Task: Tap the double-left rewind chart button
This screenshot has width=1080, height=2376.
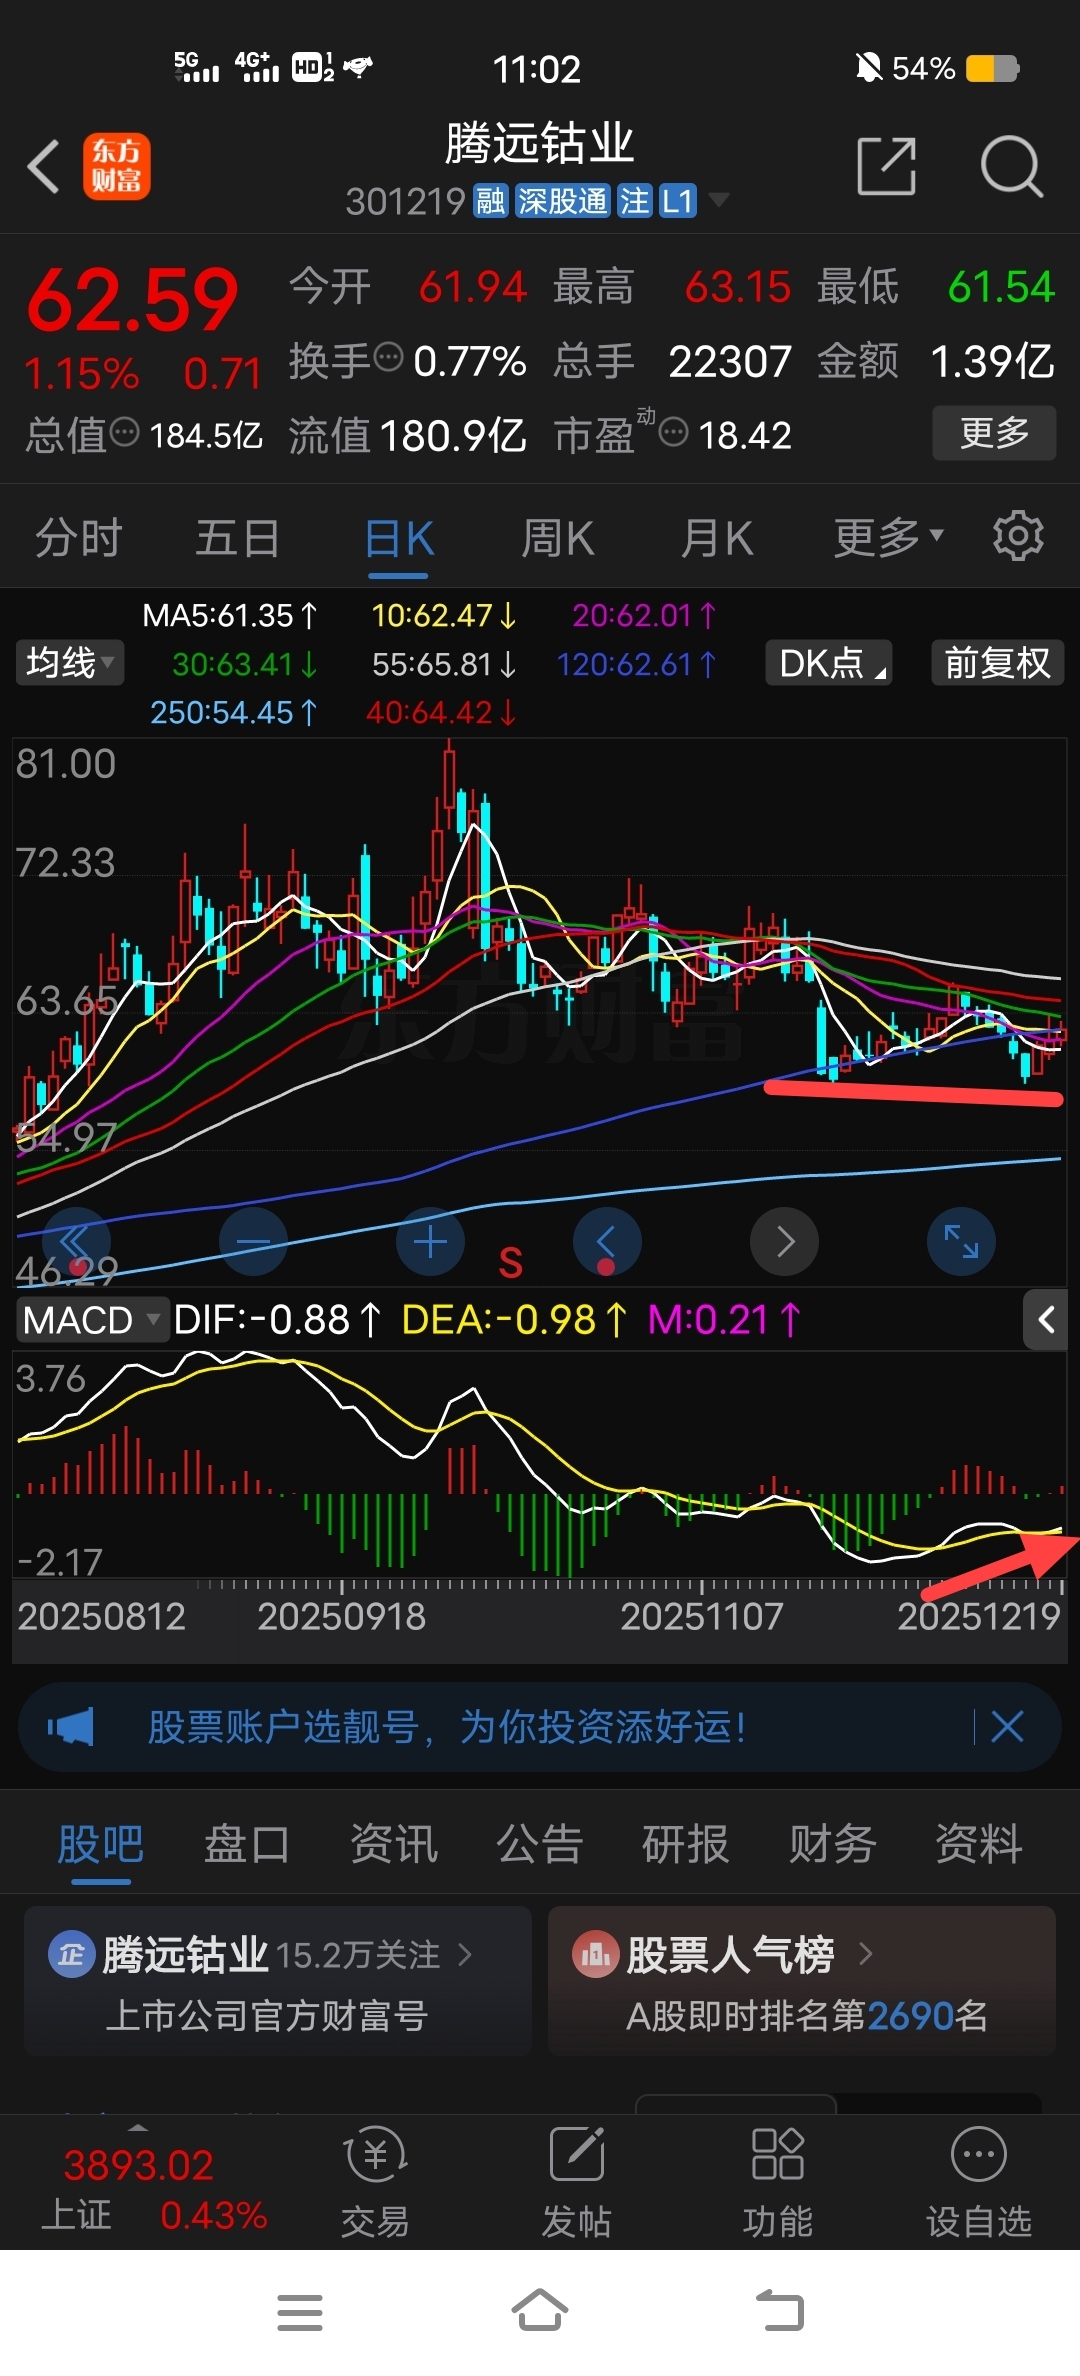Action: coord(75,1241)
